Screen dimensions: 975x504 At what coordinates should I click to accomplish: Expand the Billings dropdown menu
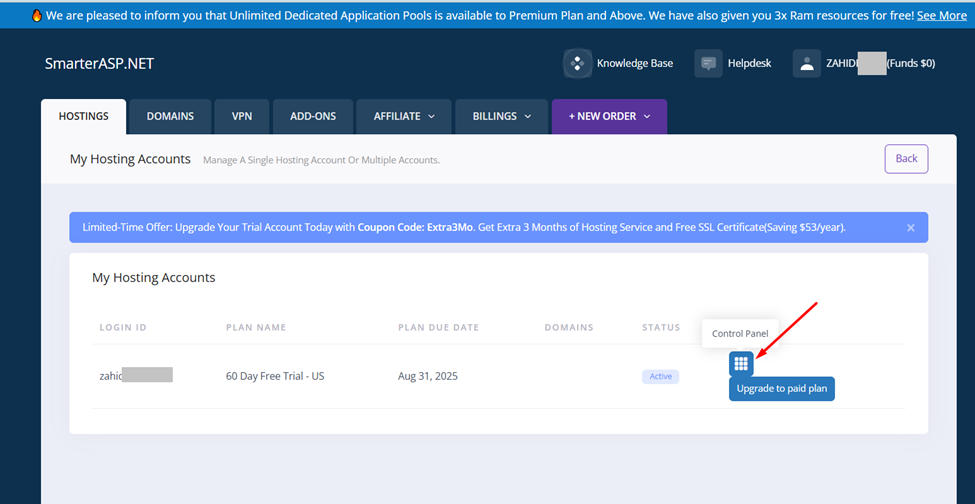(x=501, y=116)
